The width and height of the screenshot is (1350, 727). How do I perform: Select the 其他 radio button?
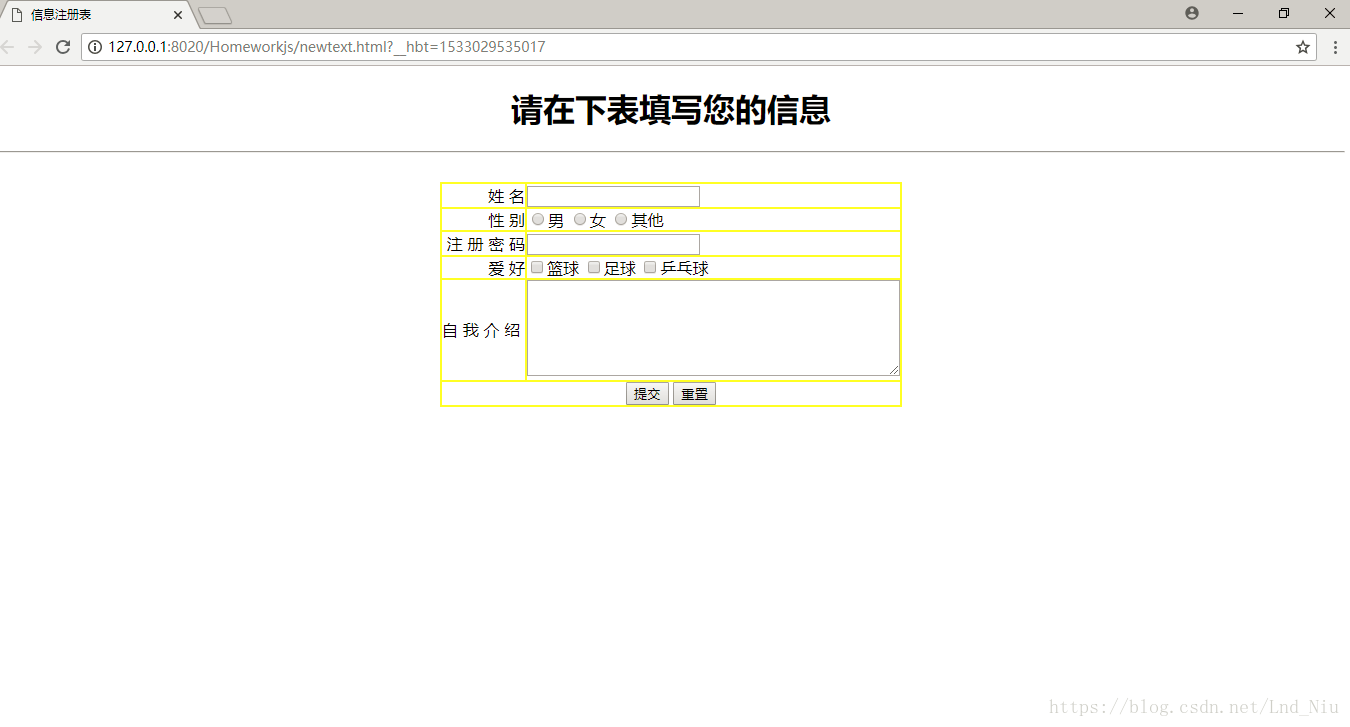(x=621, y=219)
